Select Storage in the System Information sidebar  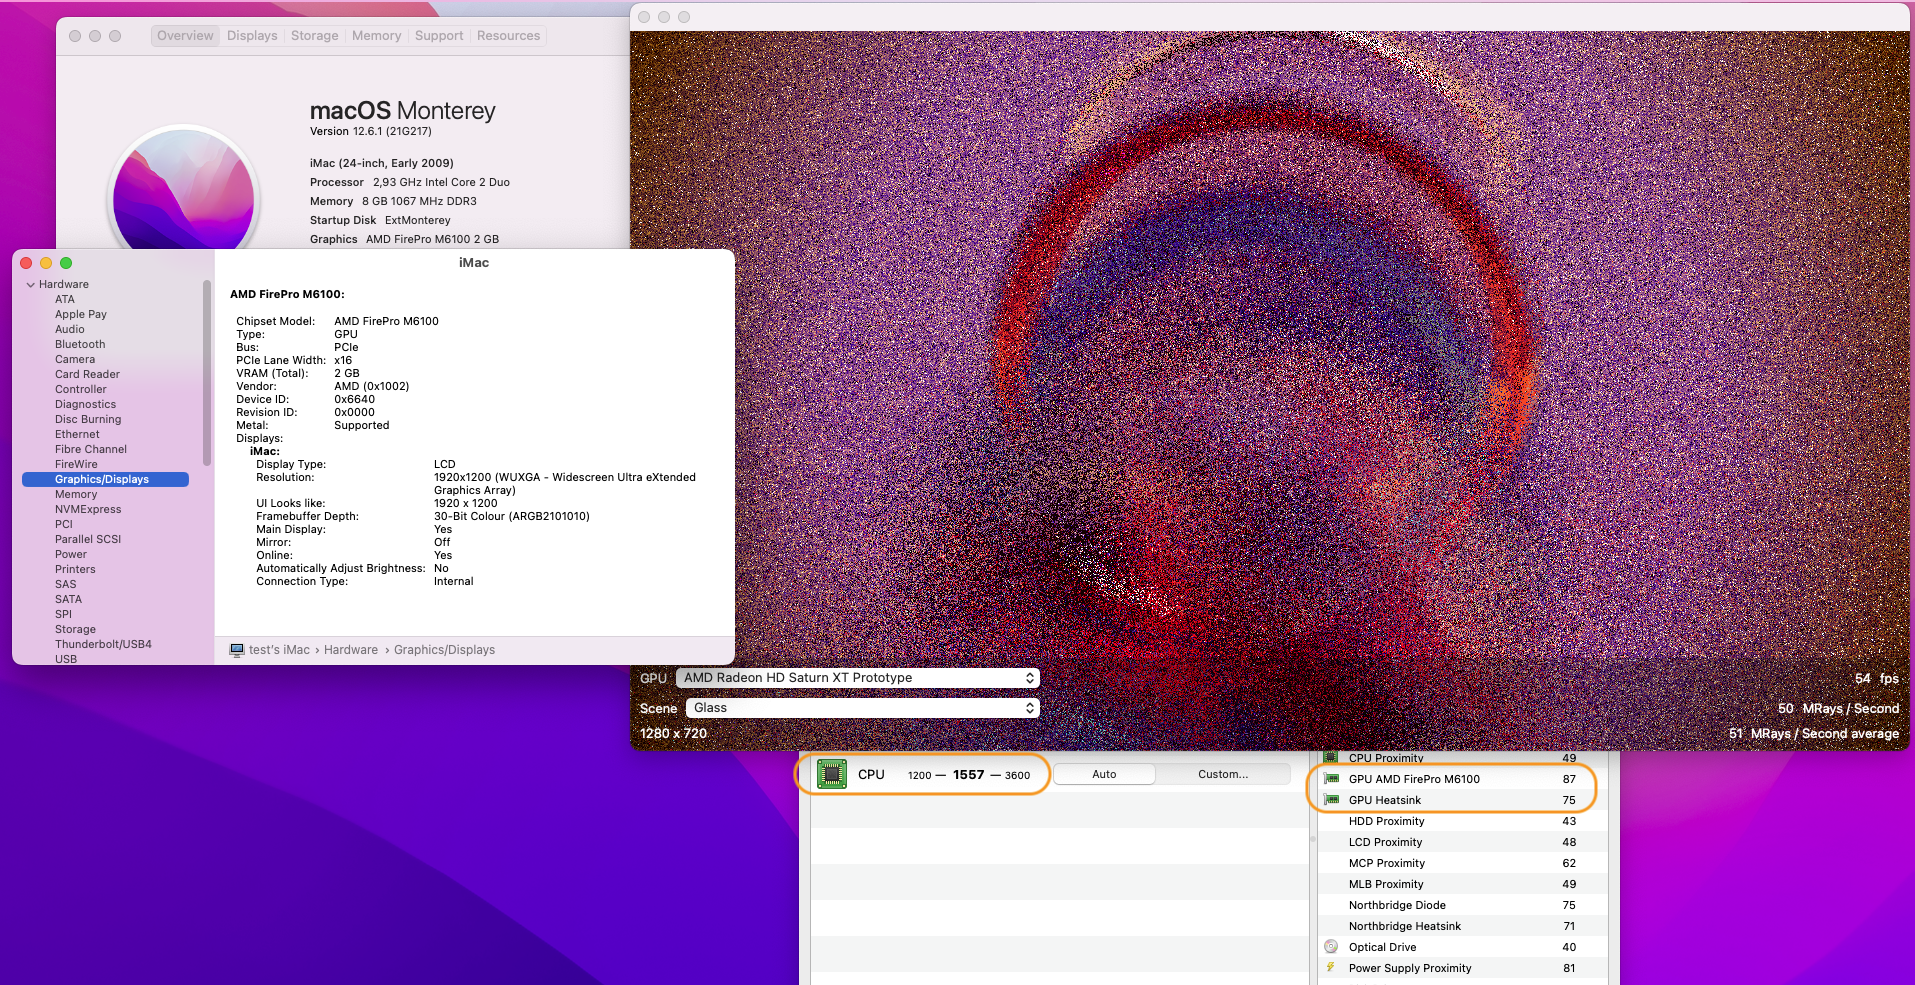point(75,630)
